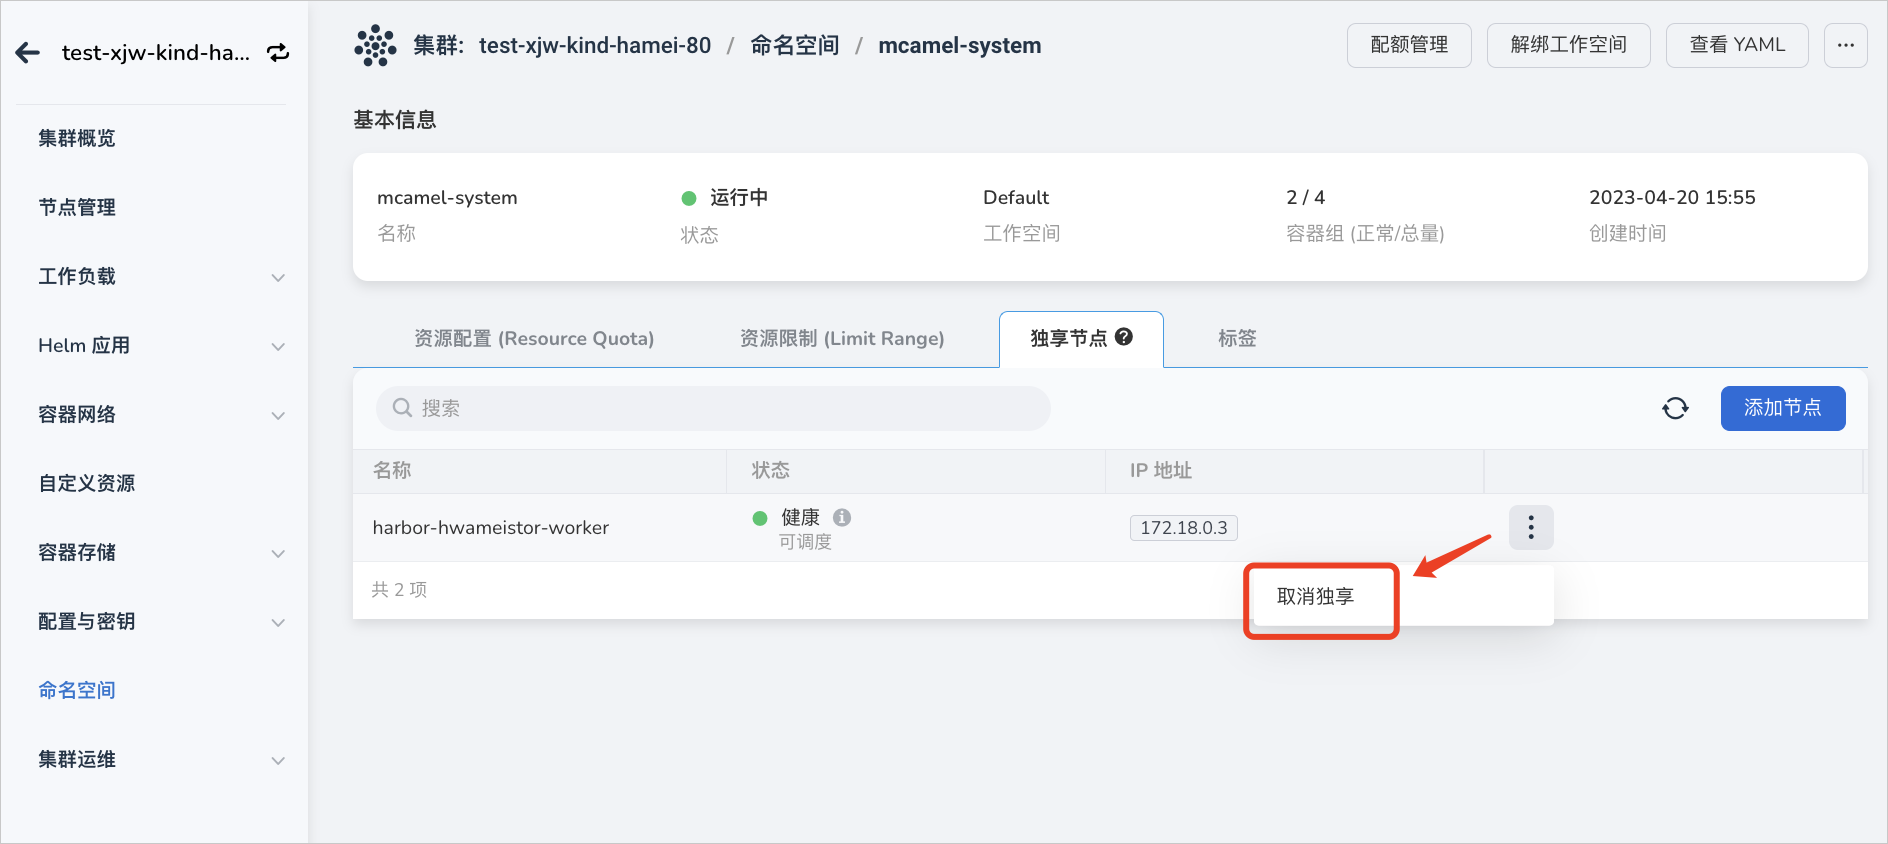Click the back arrow icon in sidebar
This screenshot has height=844, width=1888.
click(28, 53)
